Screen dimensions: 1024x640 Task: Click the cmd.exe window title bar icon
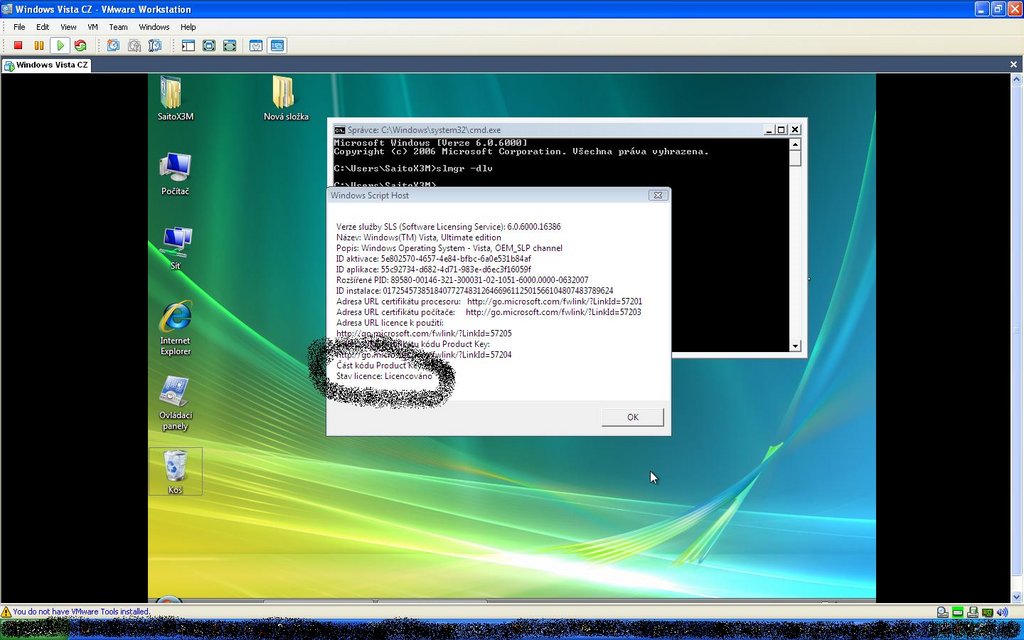coord(339,130)
